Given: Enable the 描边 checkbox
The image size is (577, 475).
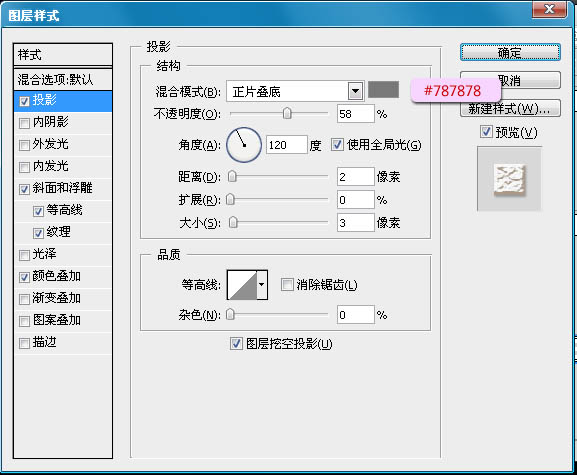Looking at the screenshot, I should click(24, 343).
